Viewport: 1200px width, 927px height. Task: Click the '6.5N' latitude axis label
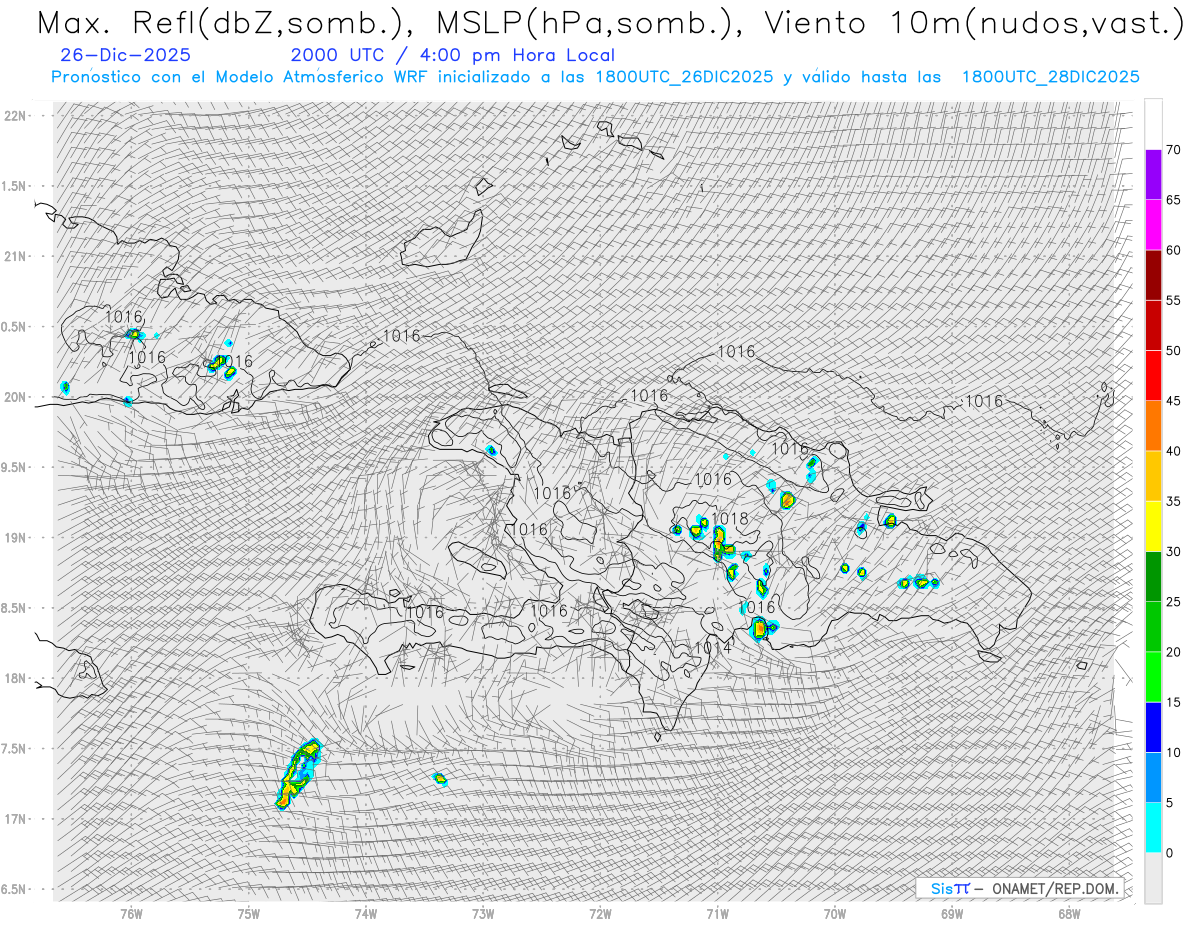tap(15, 889)
